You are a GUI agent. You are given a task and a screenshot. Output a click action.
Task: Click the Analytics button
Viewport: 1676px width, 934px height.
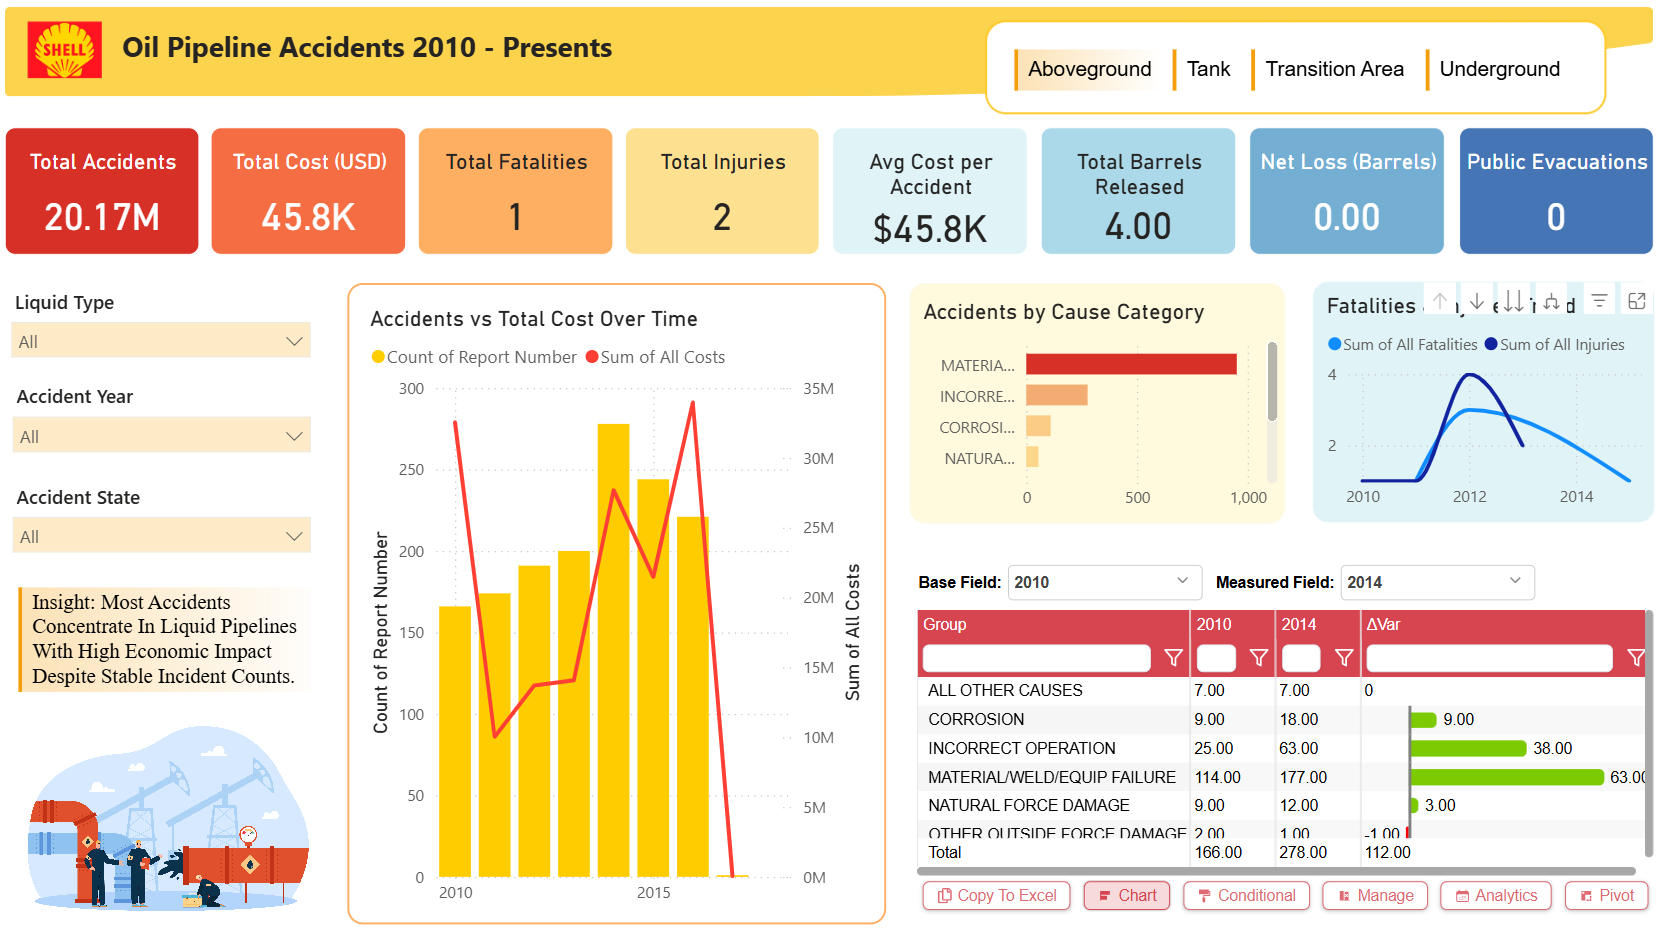click(1496, 896)
